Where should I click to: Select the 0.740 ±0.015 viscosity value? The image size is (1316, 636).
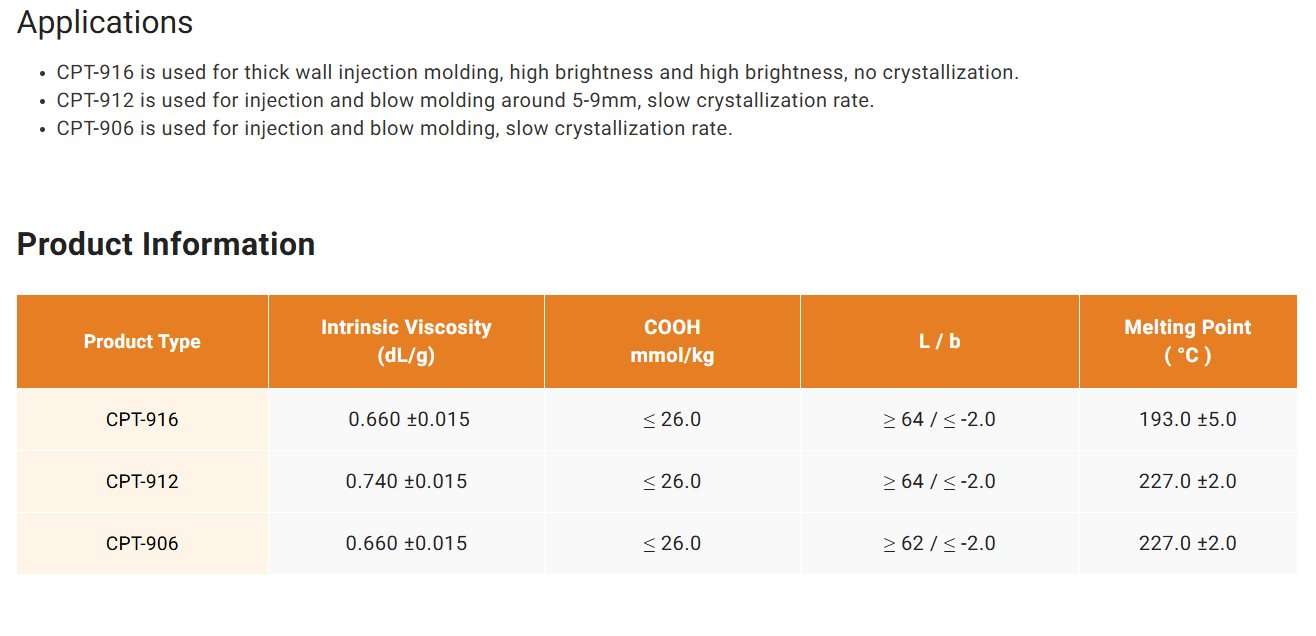[406, 481]
